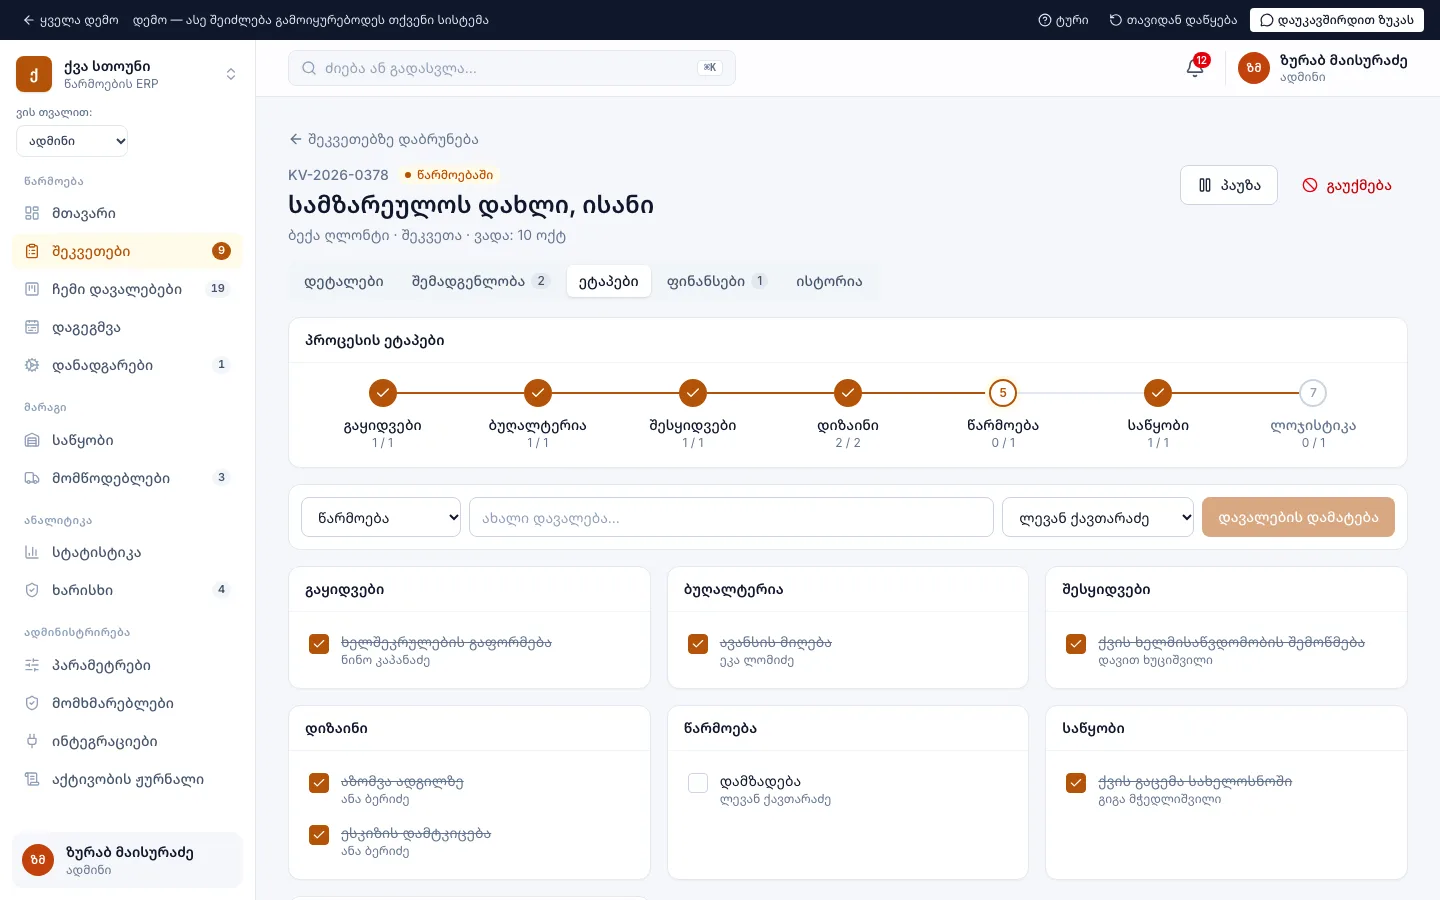
Task: Focus the ძიება ან გადასვლა search field
Action: click(x=512, y=68)
